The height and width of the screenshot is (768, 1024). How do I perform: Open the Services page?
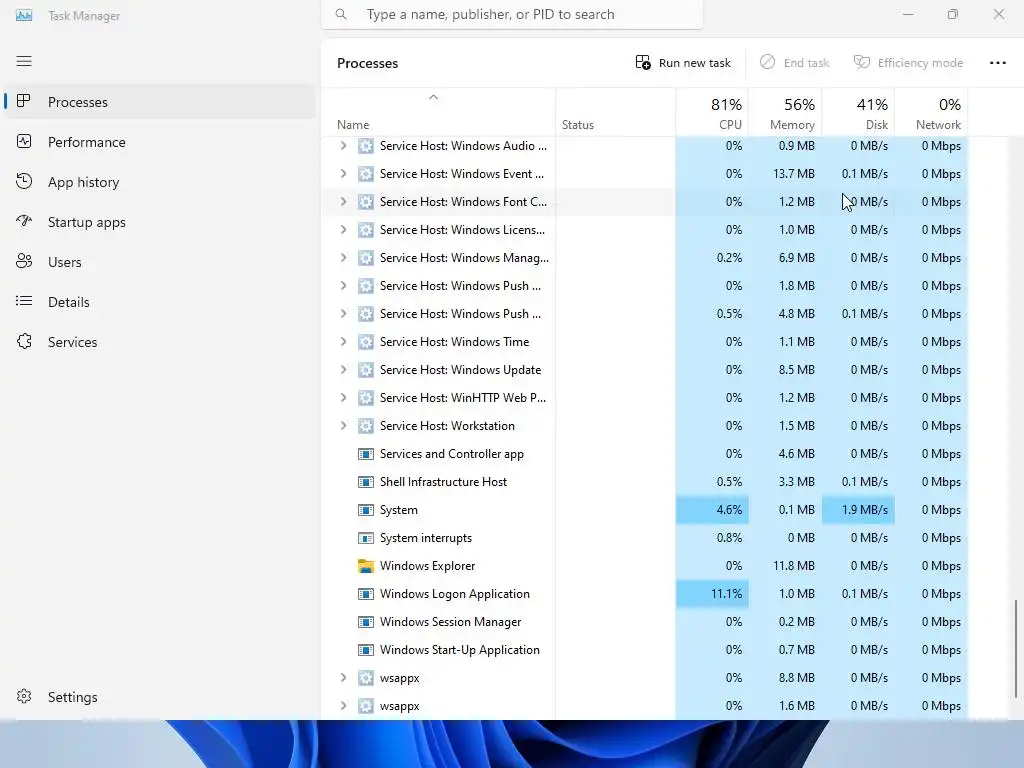coord(160,342)
